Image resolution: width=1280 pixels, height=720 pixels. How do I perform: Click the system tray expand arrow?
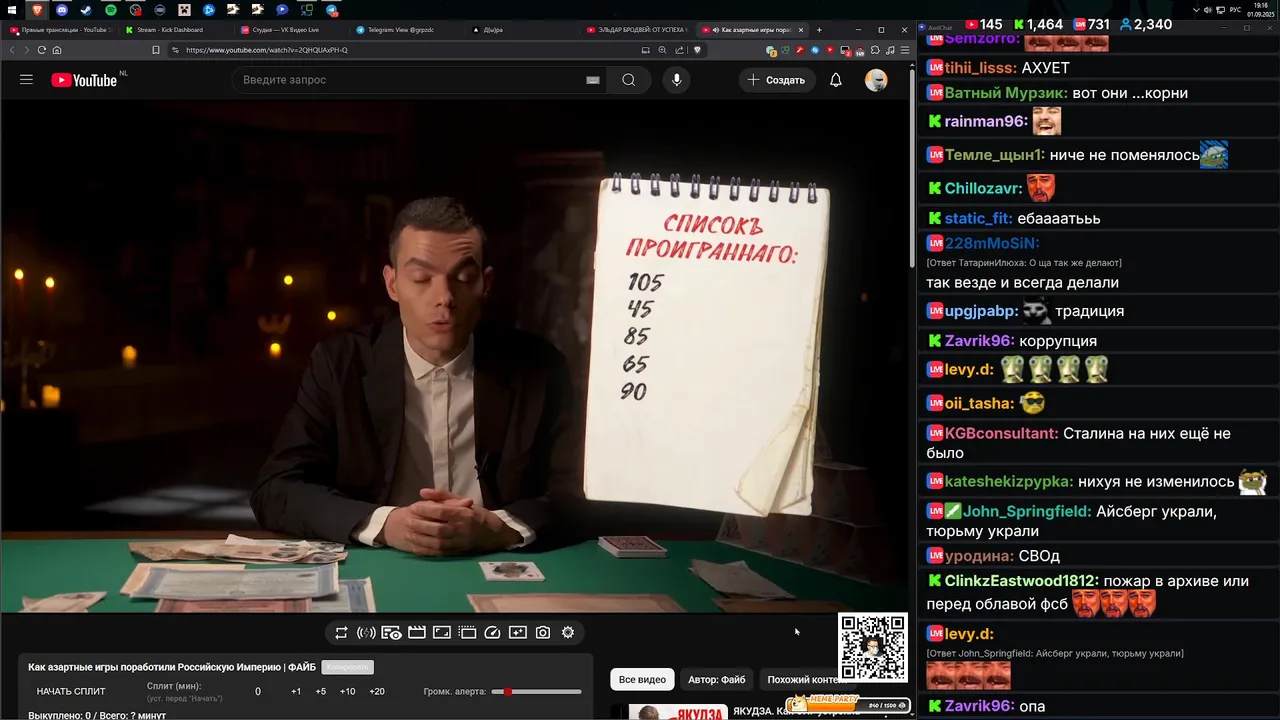click(1197, 10)
